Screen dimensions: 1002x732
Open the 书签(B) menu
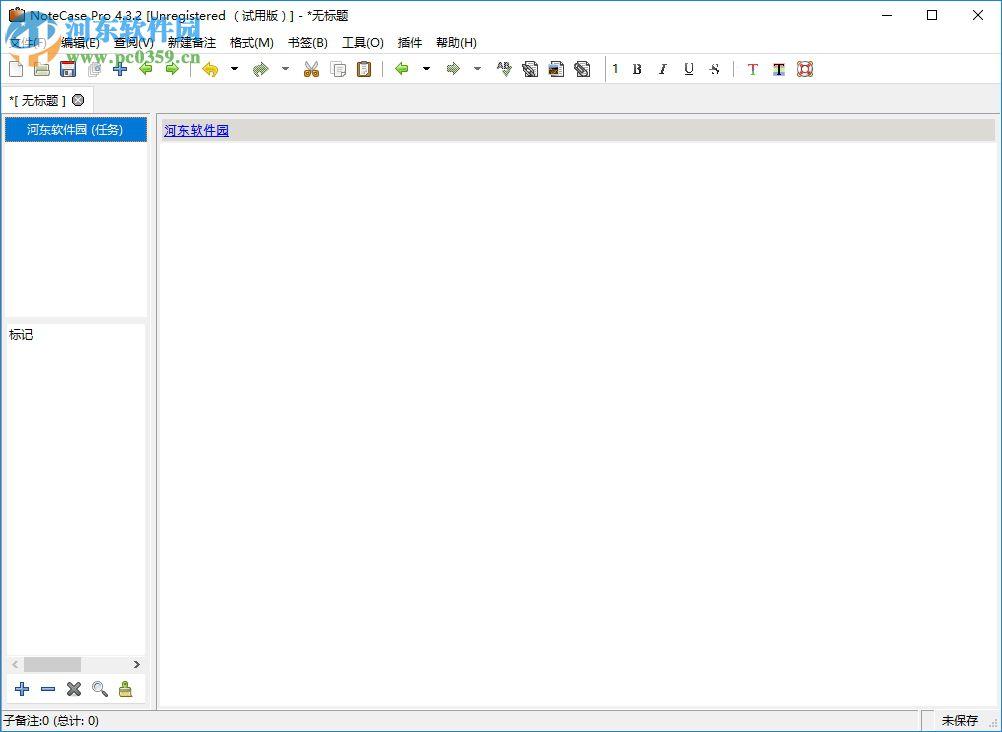click(307, 42)
